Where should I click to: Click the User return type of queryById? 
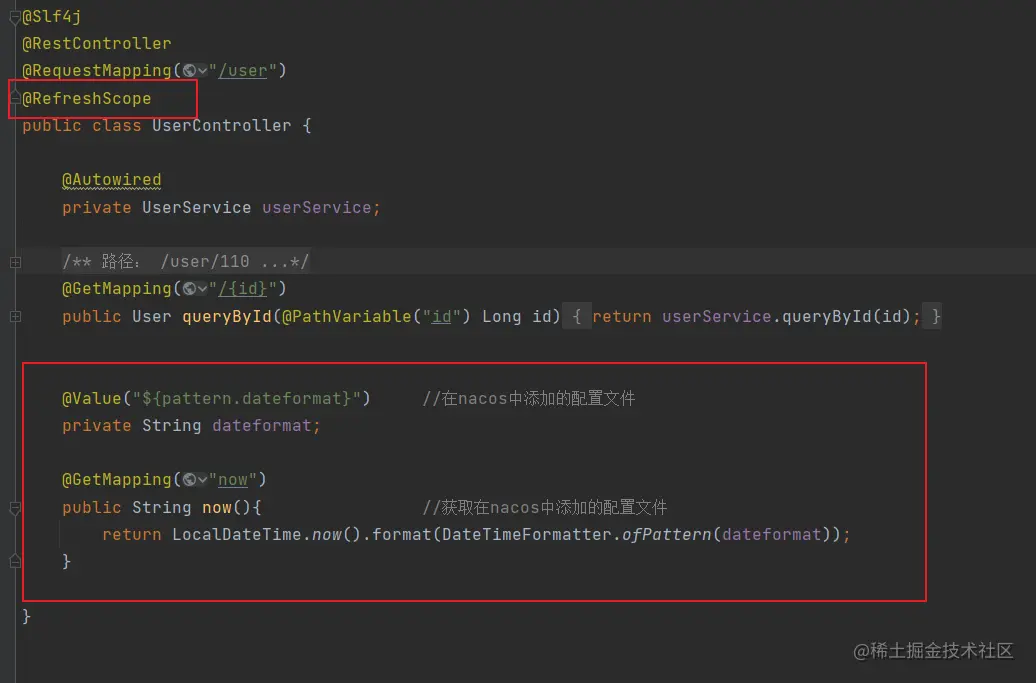(x=151, y=316)
